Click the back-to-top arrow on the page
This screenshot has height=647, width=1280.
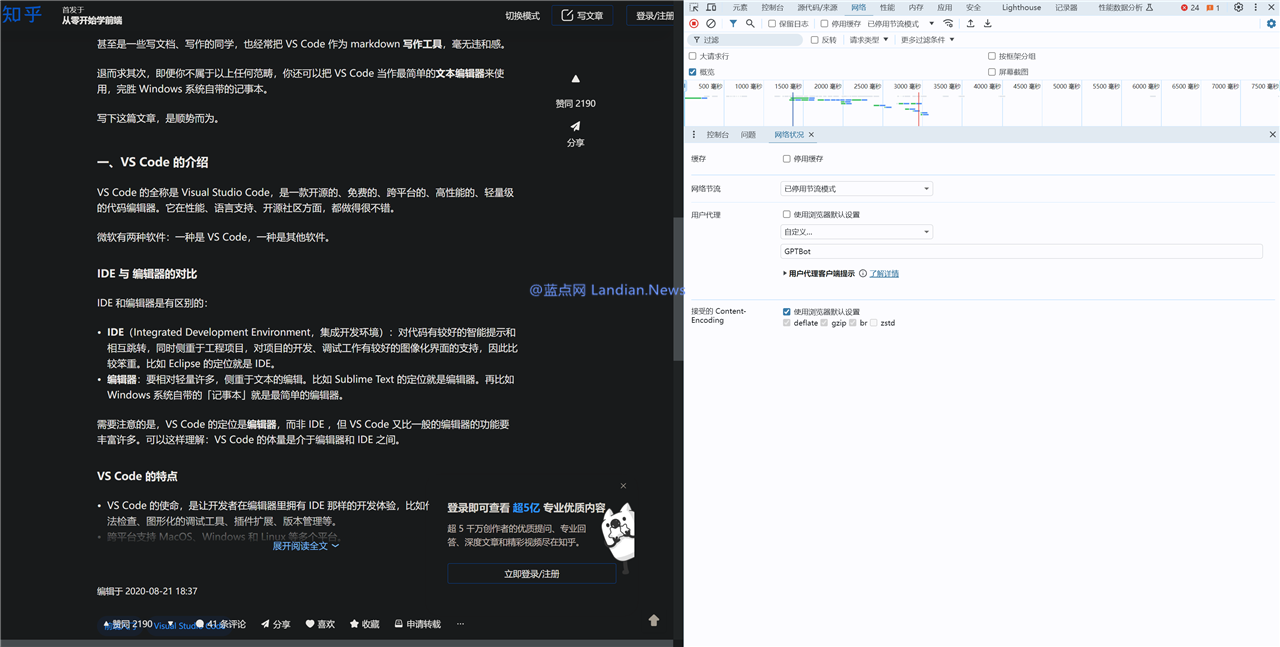654,620
